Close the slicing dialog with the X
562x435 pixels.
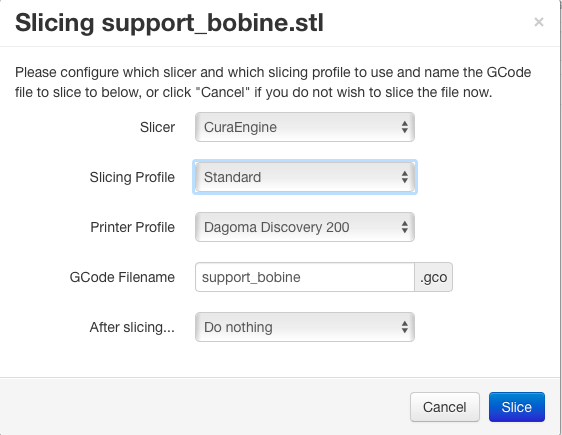point(539,22)
